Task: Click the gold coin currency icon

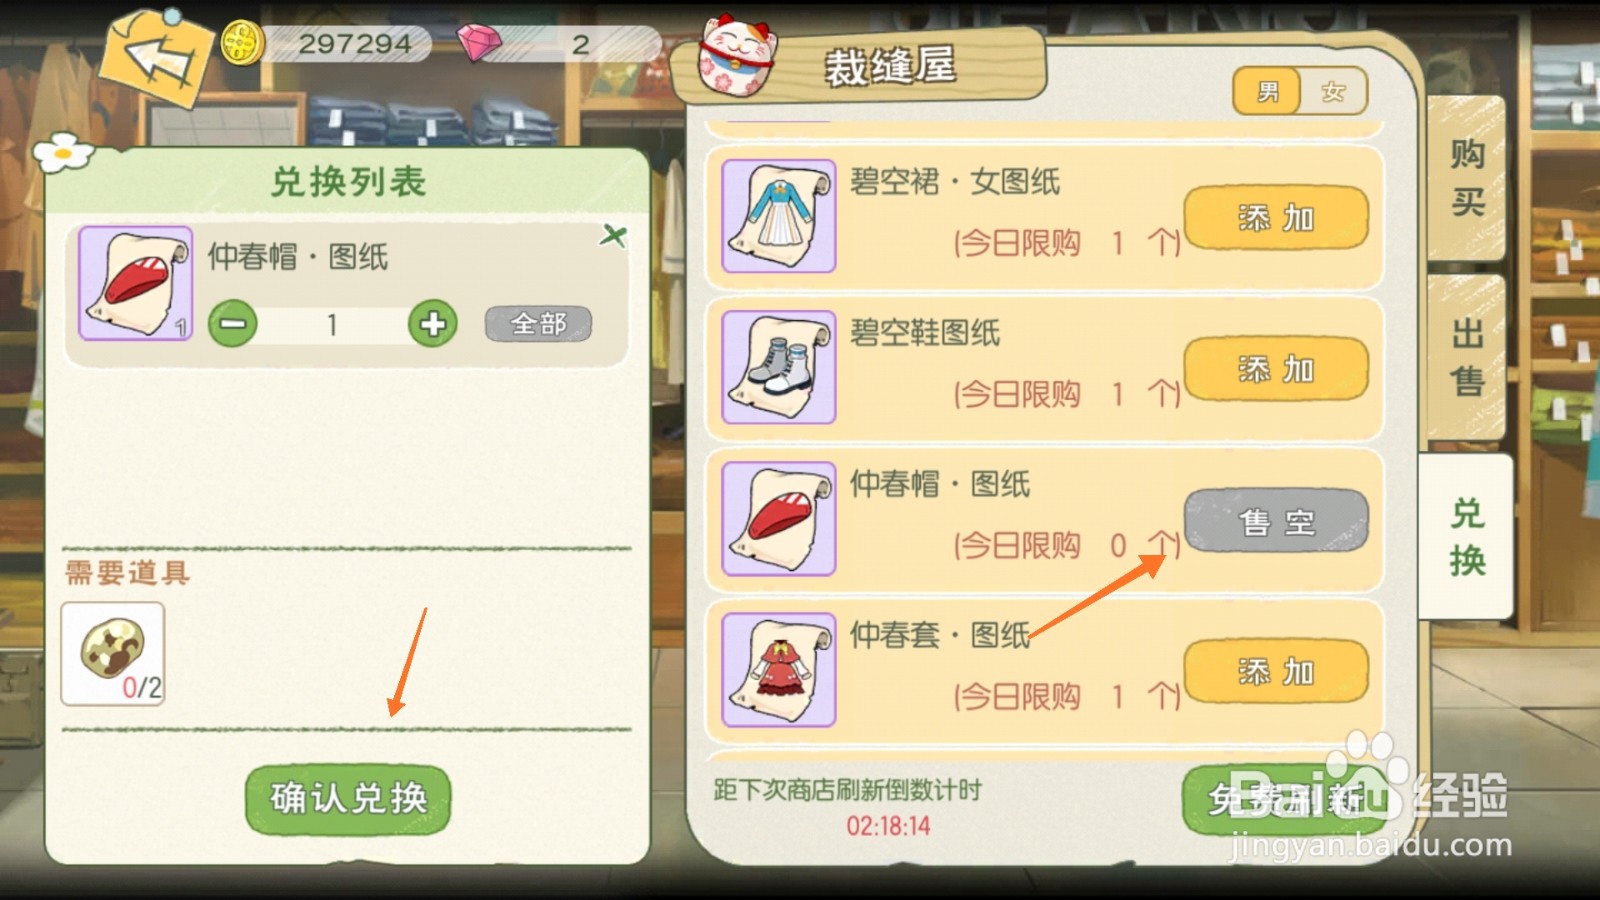Action: point(241,44)
